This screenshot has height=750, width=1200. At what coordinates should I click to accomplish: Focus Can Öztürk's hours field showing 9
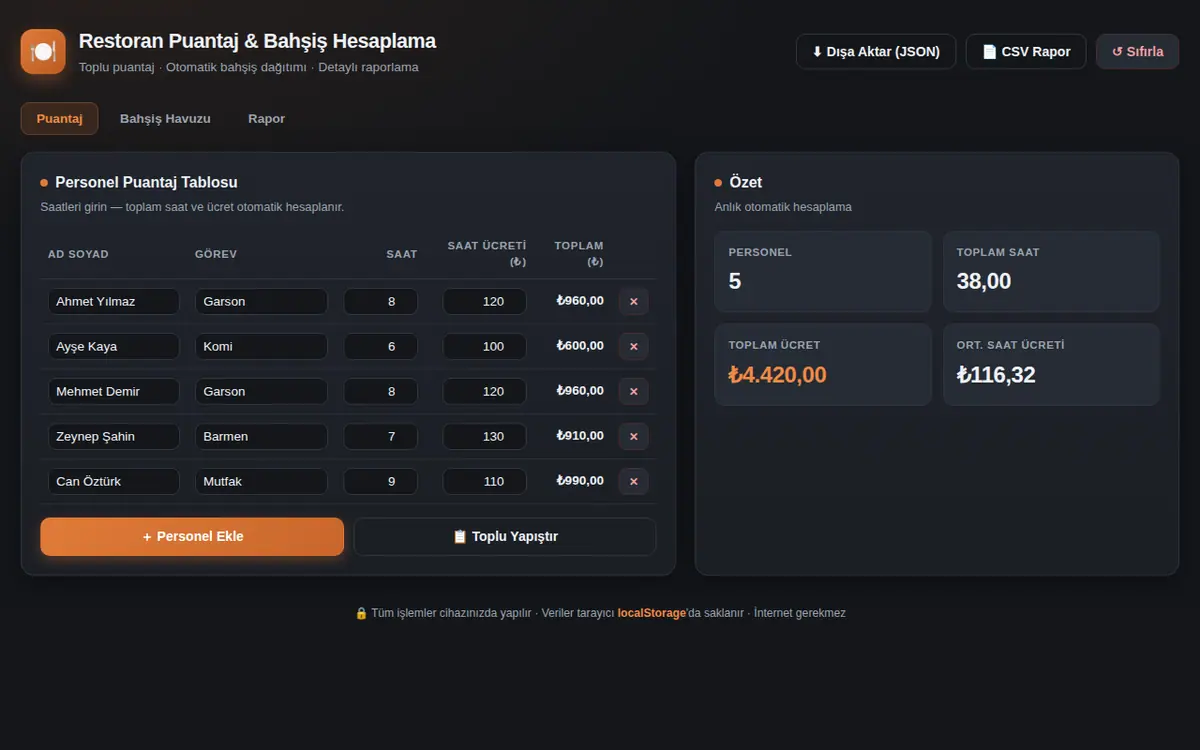coord(381,482)
